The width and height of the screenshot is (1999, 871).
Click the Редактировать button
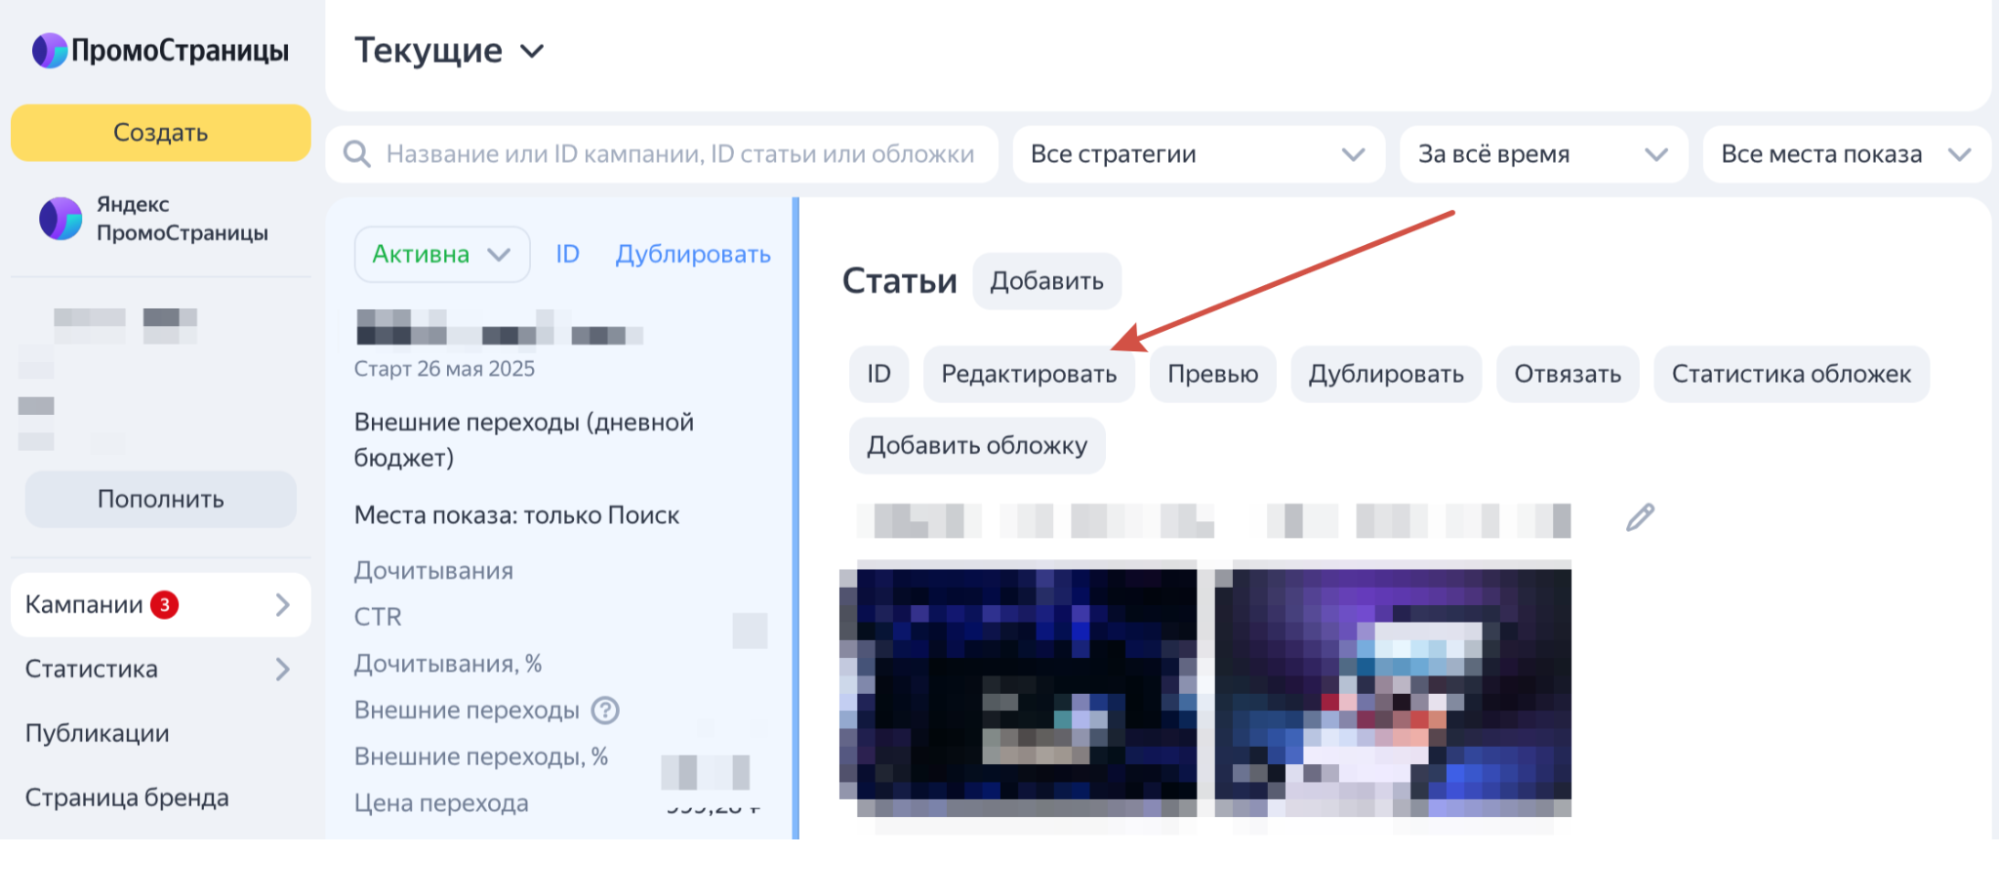pyautogui.click(x=1029, y=374)
